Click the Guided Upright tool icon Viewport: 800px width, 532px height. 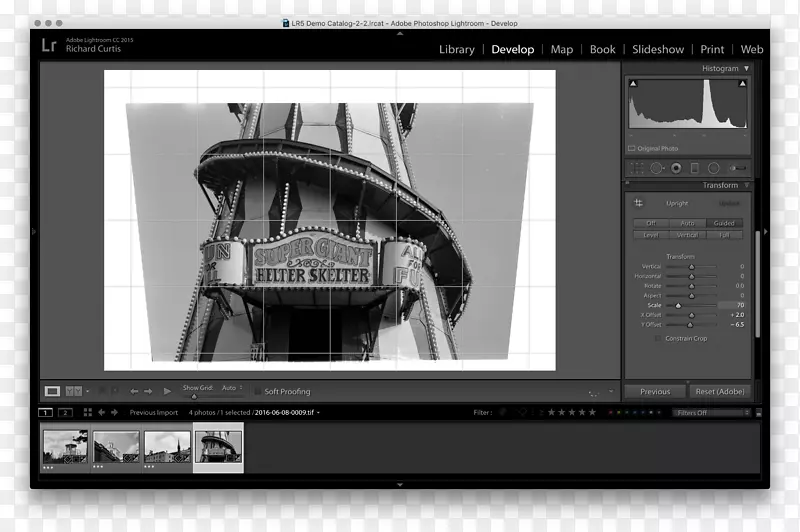(638, 203)
